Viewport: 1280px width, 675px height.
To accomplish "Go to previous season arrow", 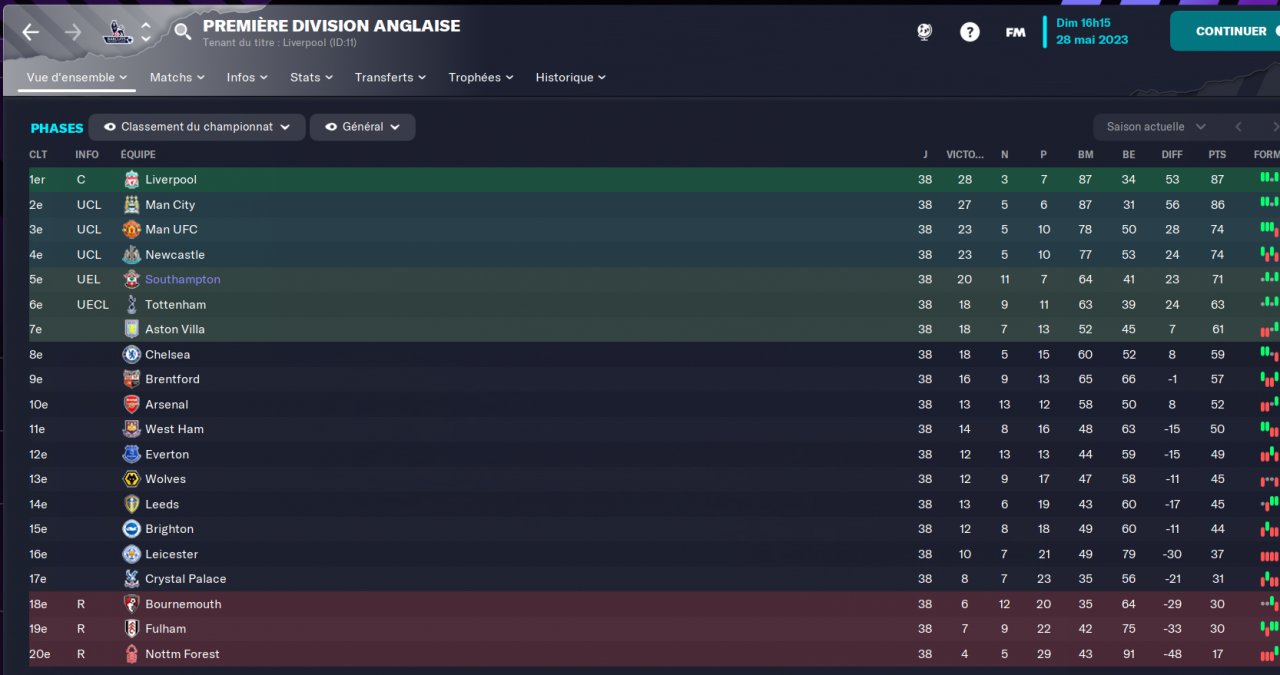I will [x=1238, y=127].
